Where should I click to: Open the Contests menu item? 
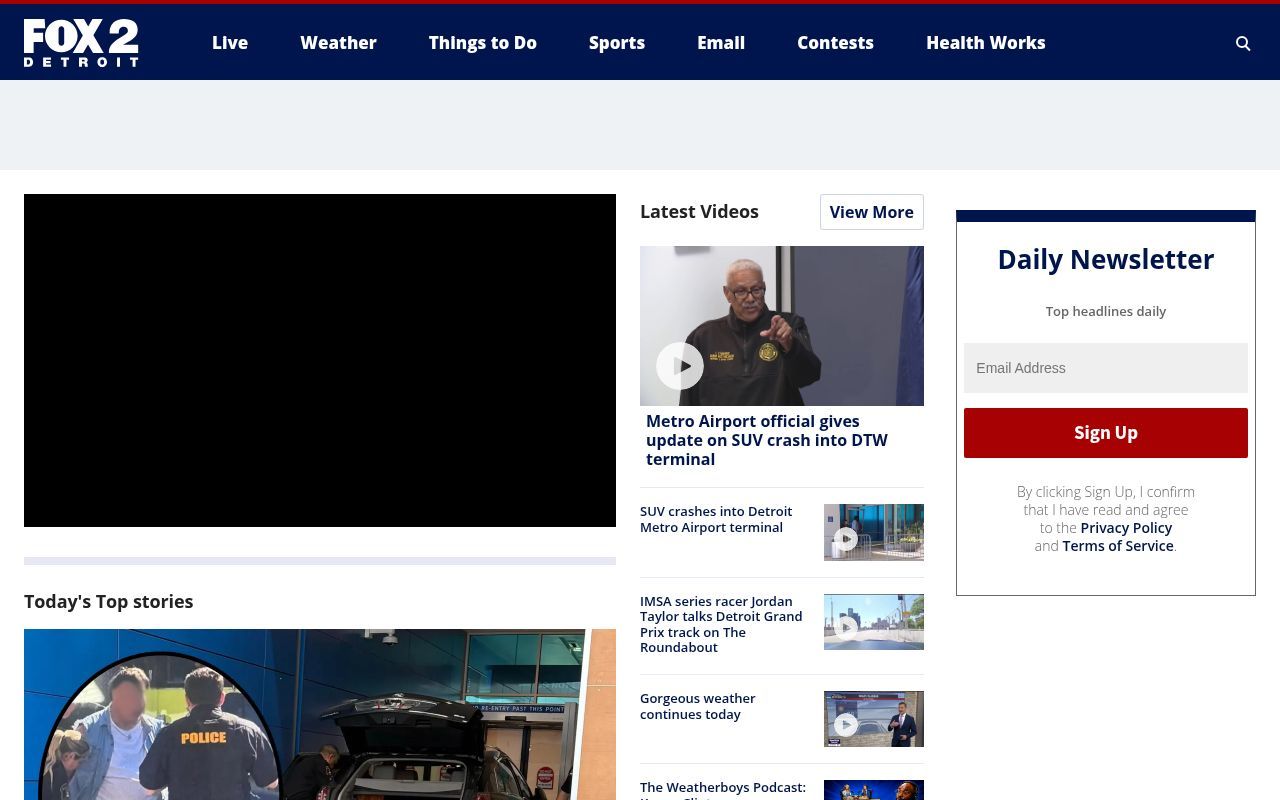[835, 43]
